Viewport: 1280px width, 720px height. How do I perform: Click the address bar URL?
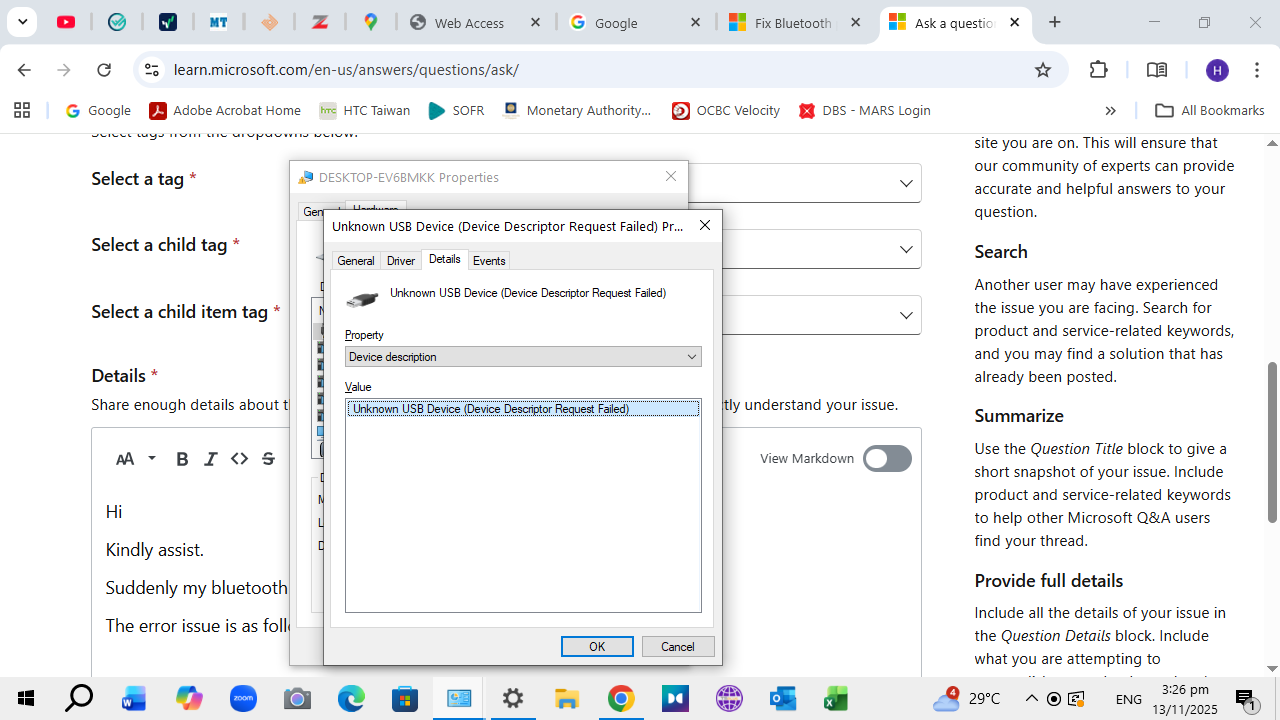[346, 70]
